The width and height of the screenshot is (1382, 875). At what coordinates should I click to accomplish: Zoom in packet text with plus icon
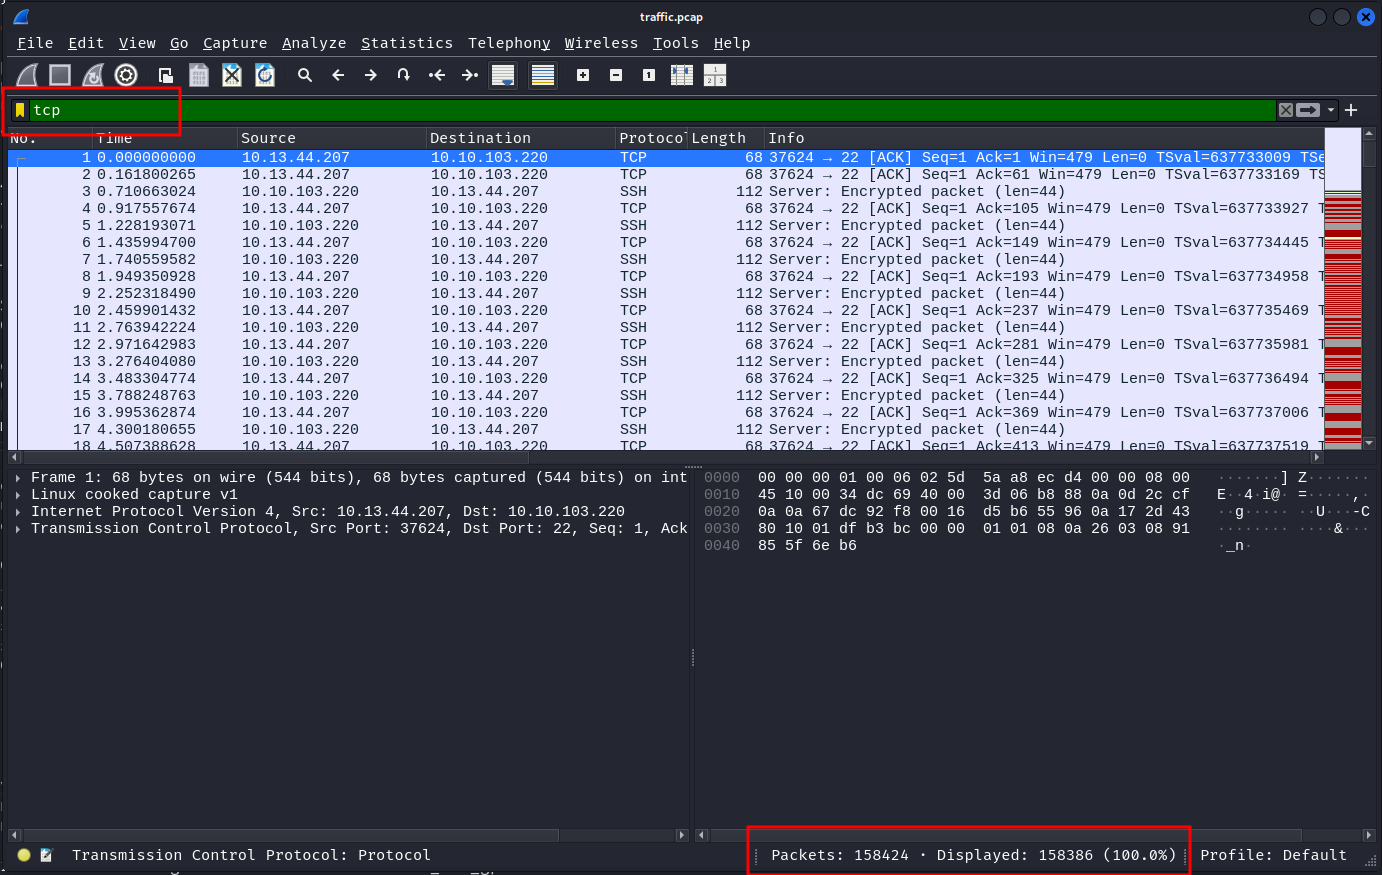pos(583,75)
